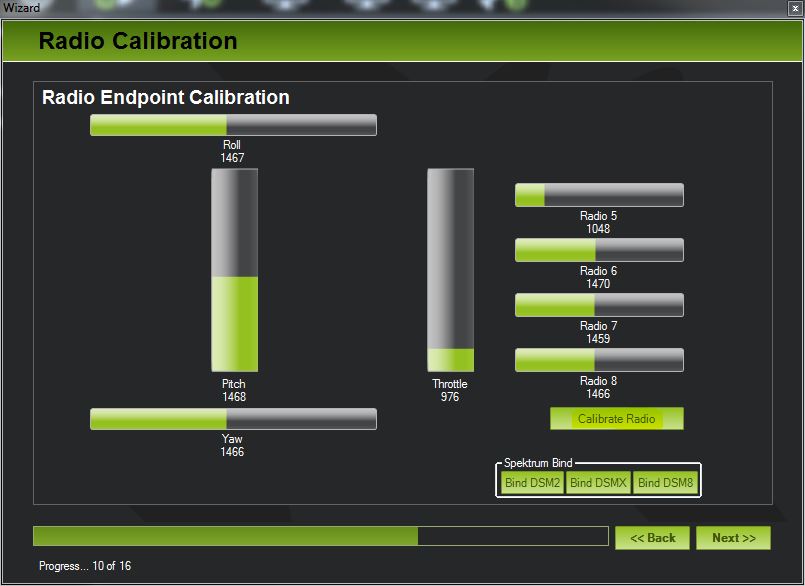Select the Throttle value 976
Viewport: 805px width, 586px height.
450,396
